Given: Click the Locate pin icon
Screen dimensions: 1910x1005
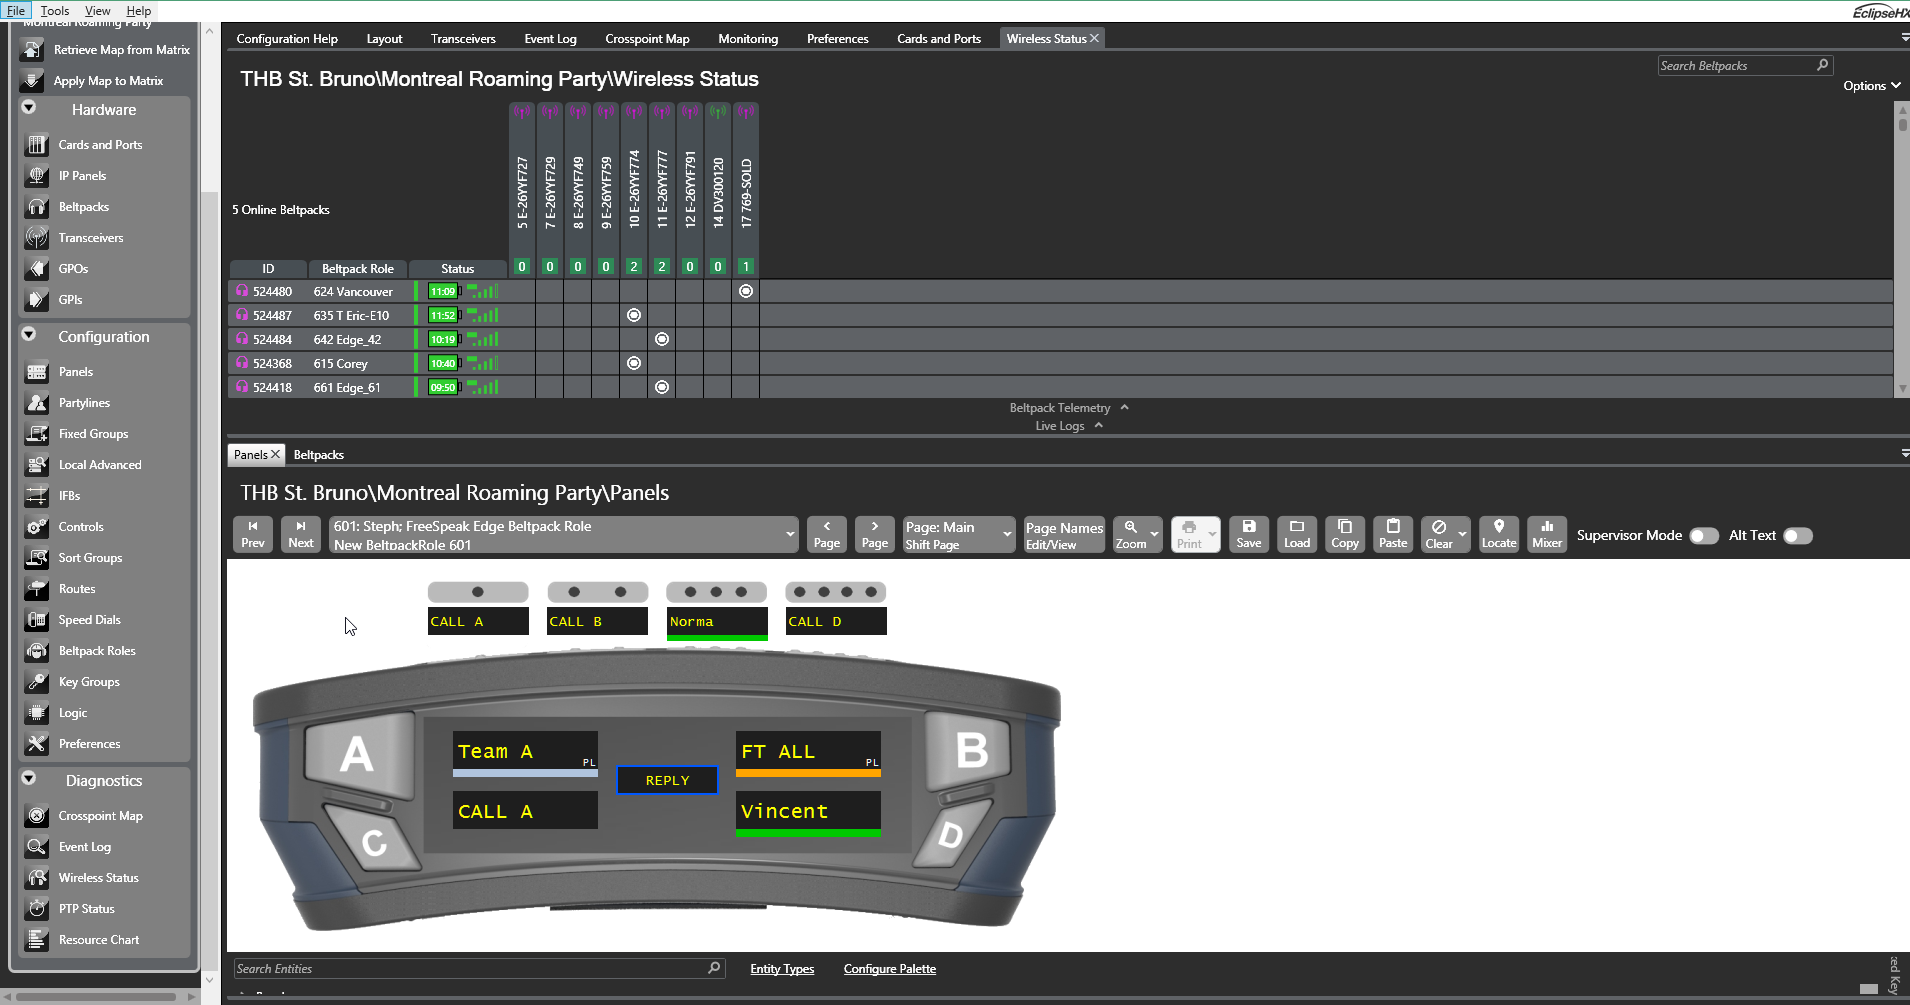Looking at the screenshot, I should coord(1498,534).
